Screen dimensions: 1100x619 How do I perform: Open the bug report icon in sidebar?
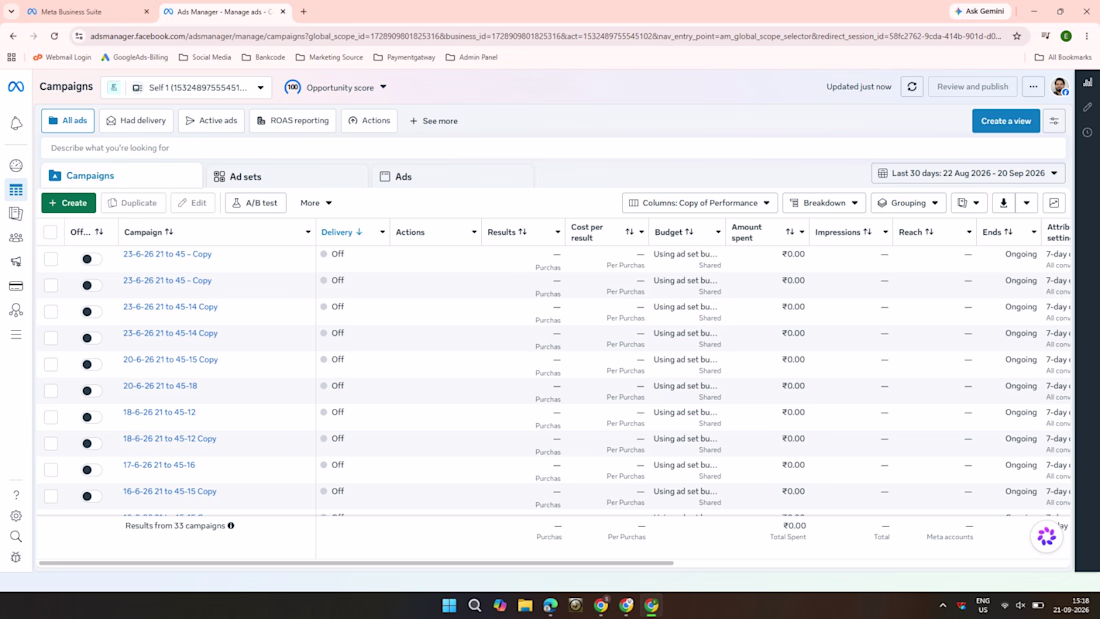[x=15, y=557]
